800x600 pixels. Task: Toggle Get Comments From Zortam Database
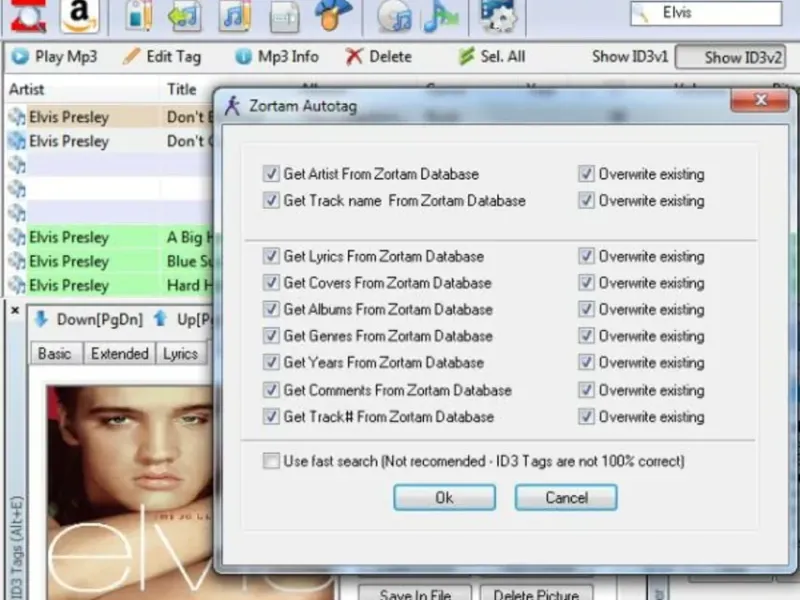pos(270,390)
